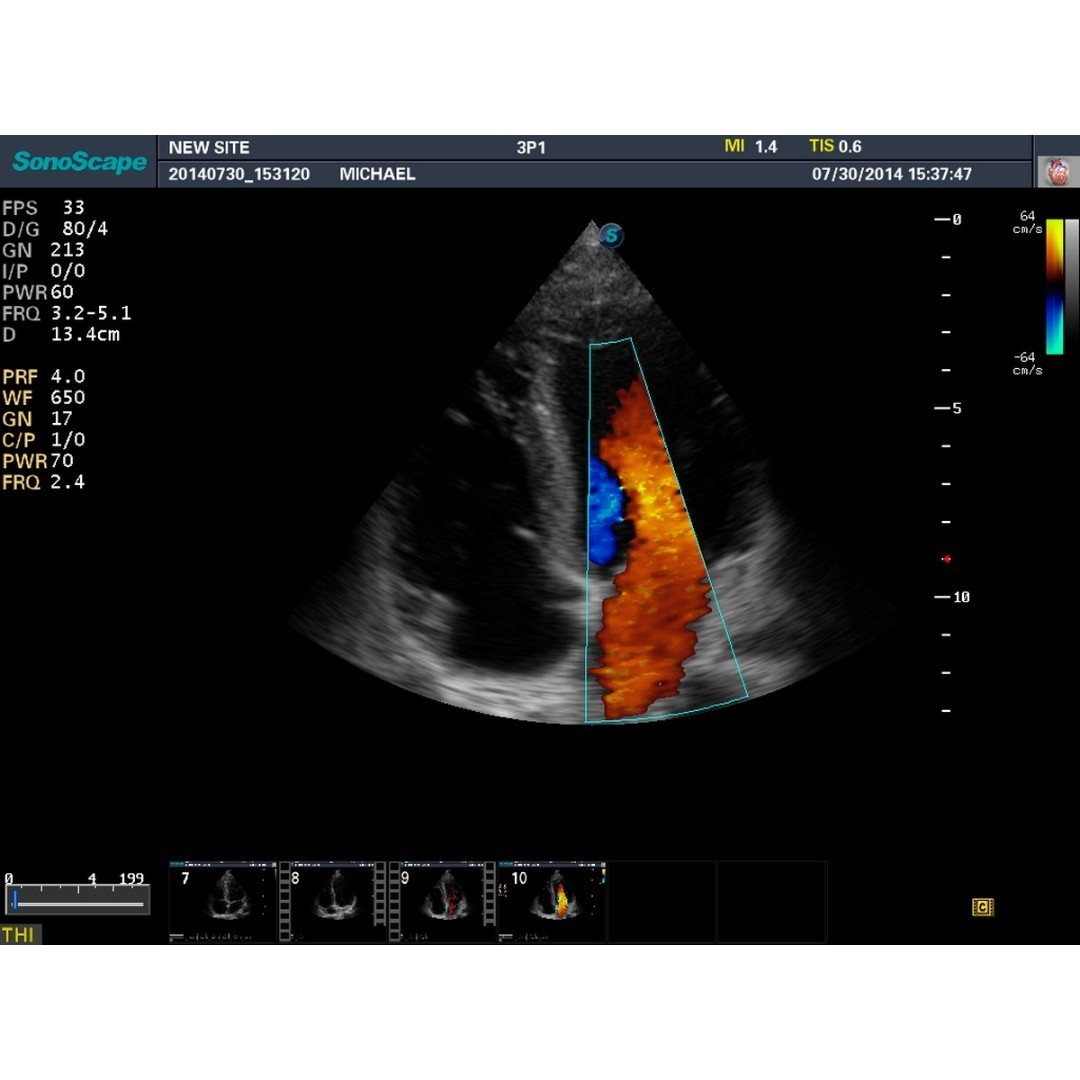Click the B-mode PWR 60 parameter
Viewport: 1080px width, 1080px height.
(x=38, y=292)
